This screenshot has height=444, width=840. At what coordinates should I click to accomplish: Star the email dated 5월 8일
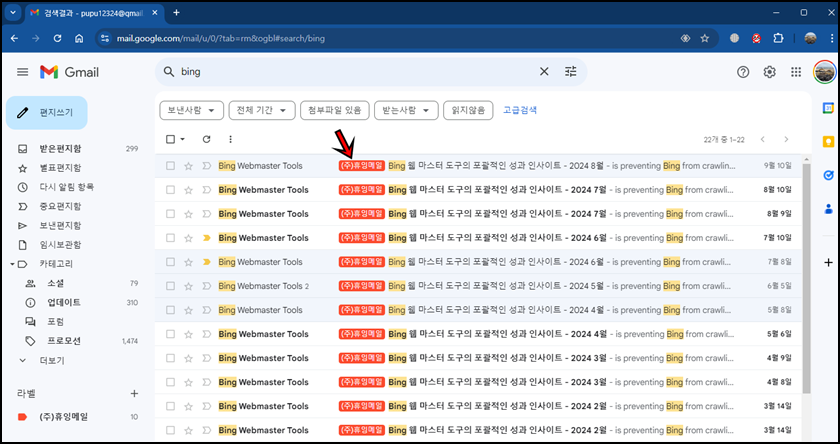pos(188,310)
